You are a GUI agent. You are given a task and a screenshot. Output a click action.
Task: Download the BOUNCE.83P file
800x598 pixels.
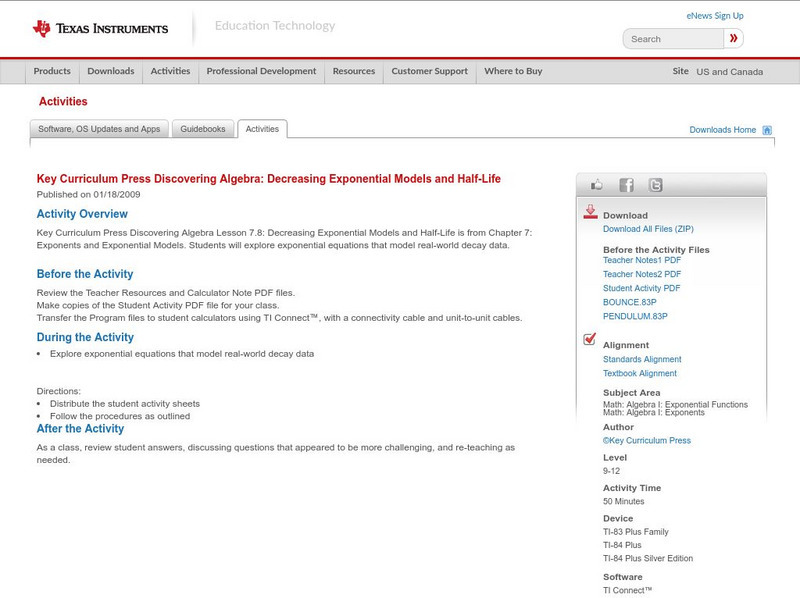tap(630, 302)
